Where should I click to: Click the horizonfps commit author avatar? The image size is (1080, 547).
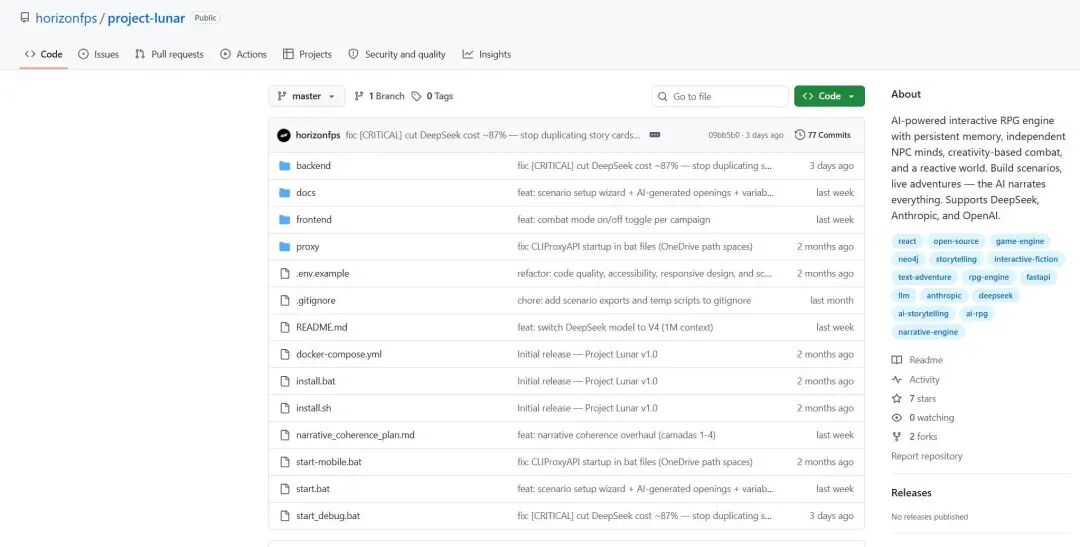284,135
